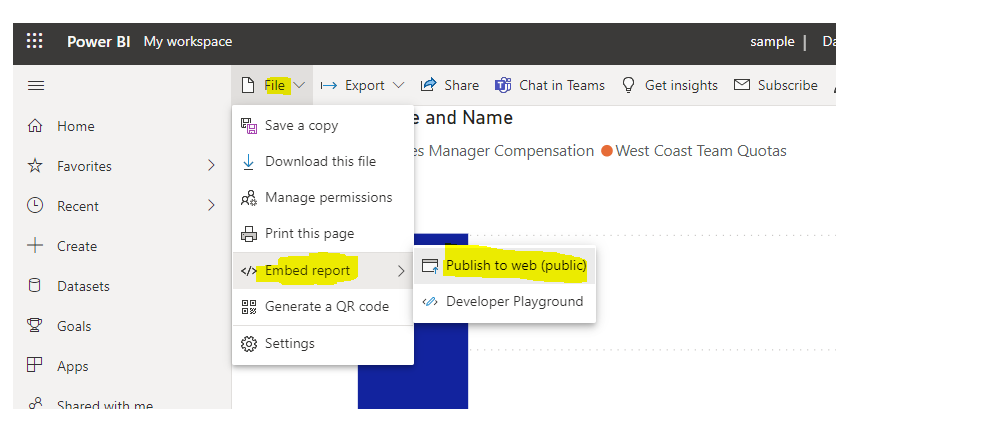Screen dimensions: 995x427
Task: Click the Recent clock icon
Action: [35, 206]
